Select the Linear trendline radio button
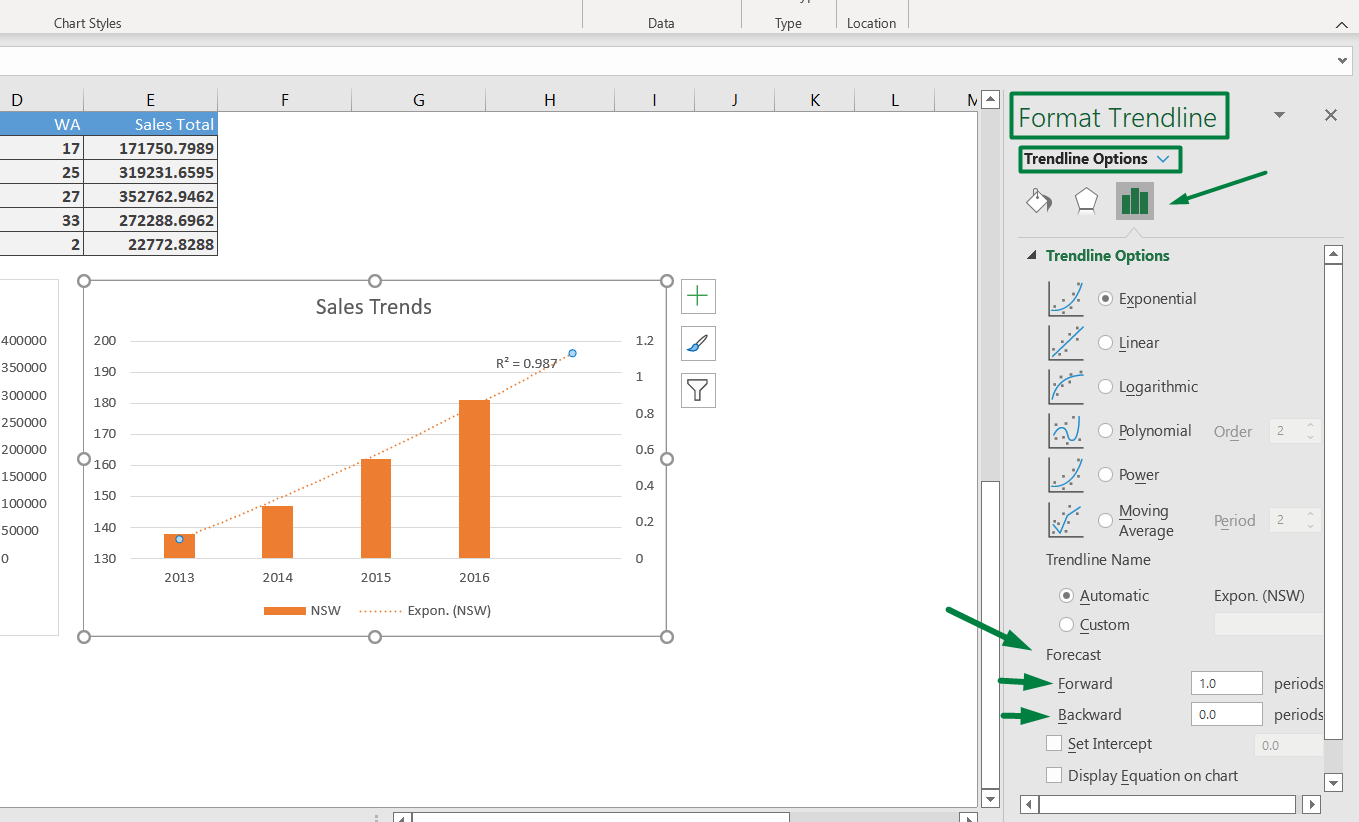This screenshot has height=822, width=1359. (x=1106, y=342)
